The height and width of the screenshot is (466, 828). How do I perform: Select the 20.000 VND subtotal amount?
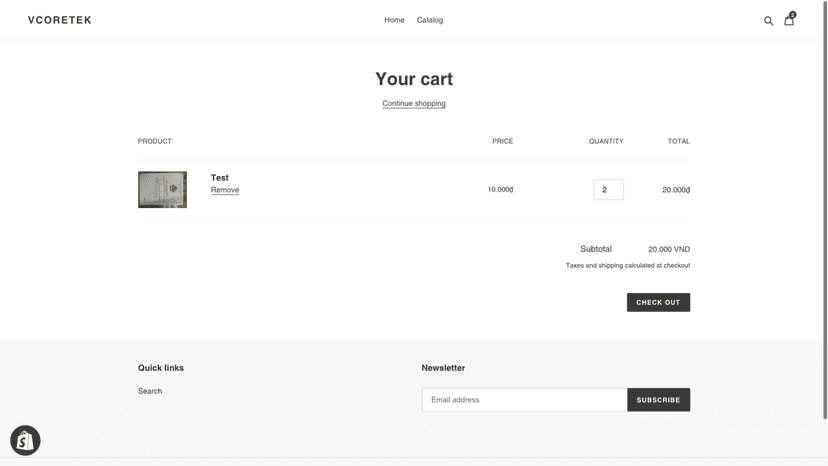pyautogui.click(x=669, y=249)
